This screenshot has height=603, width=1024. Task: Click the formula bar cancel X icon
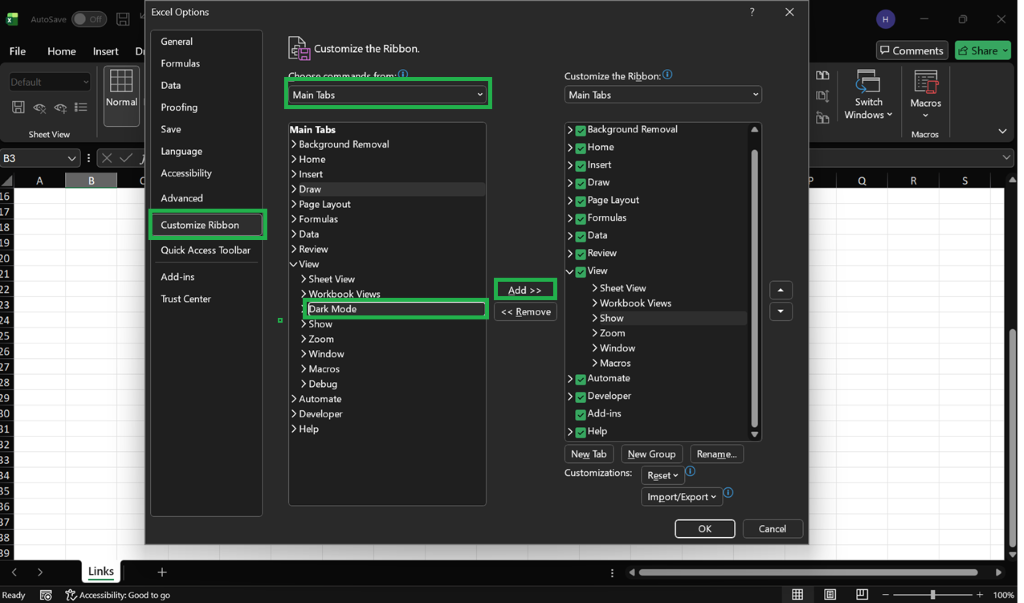click(107, 158)
